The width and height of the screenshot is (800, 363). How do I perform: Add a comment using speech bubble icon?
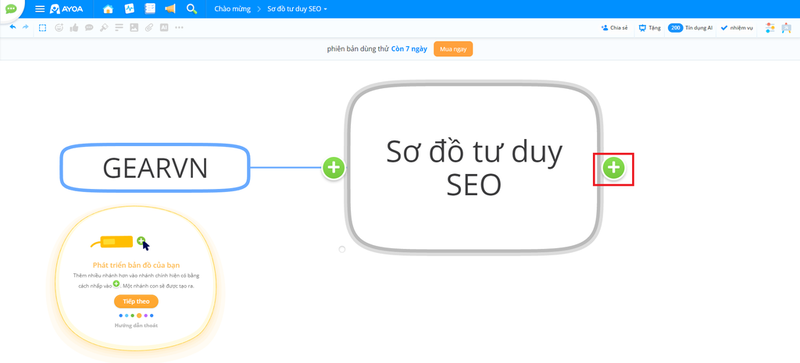(x=89, y=28)
